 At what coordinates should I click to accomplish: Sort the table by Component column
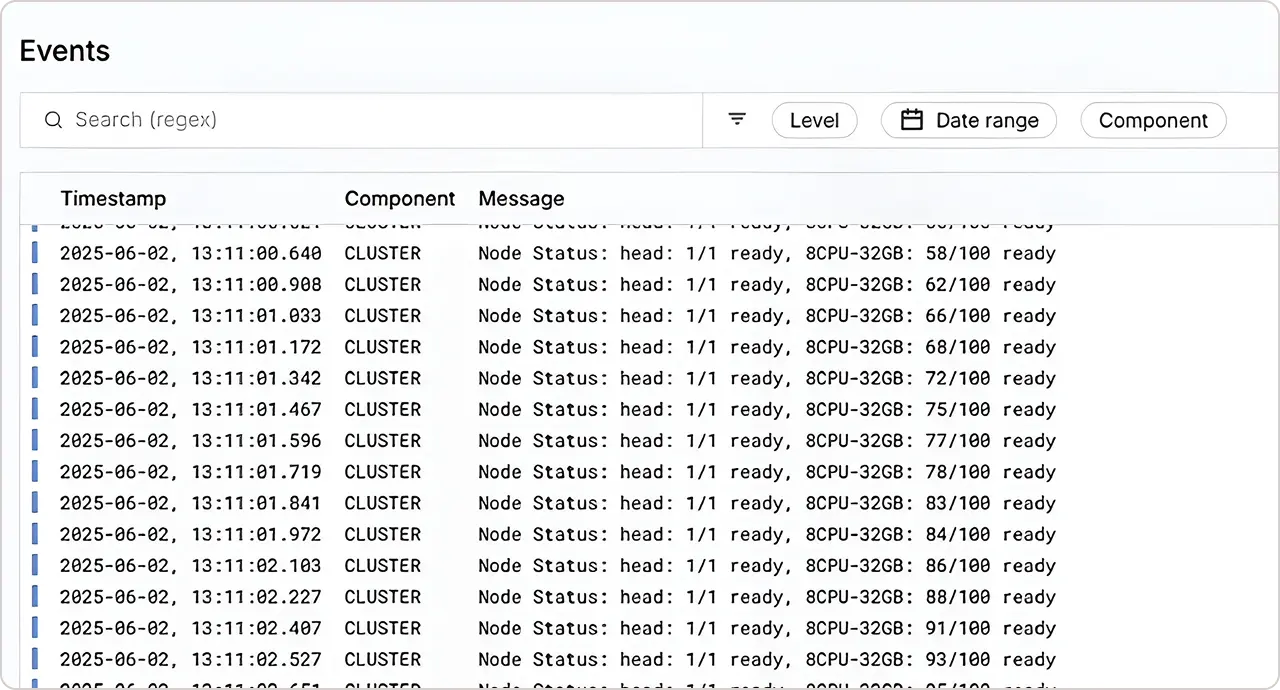click(400, 198)
